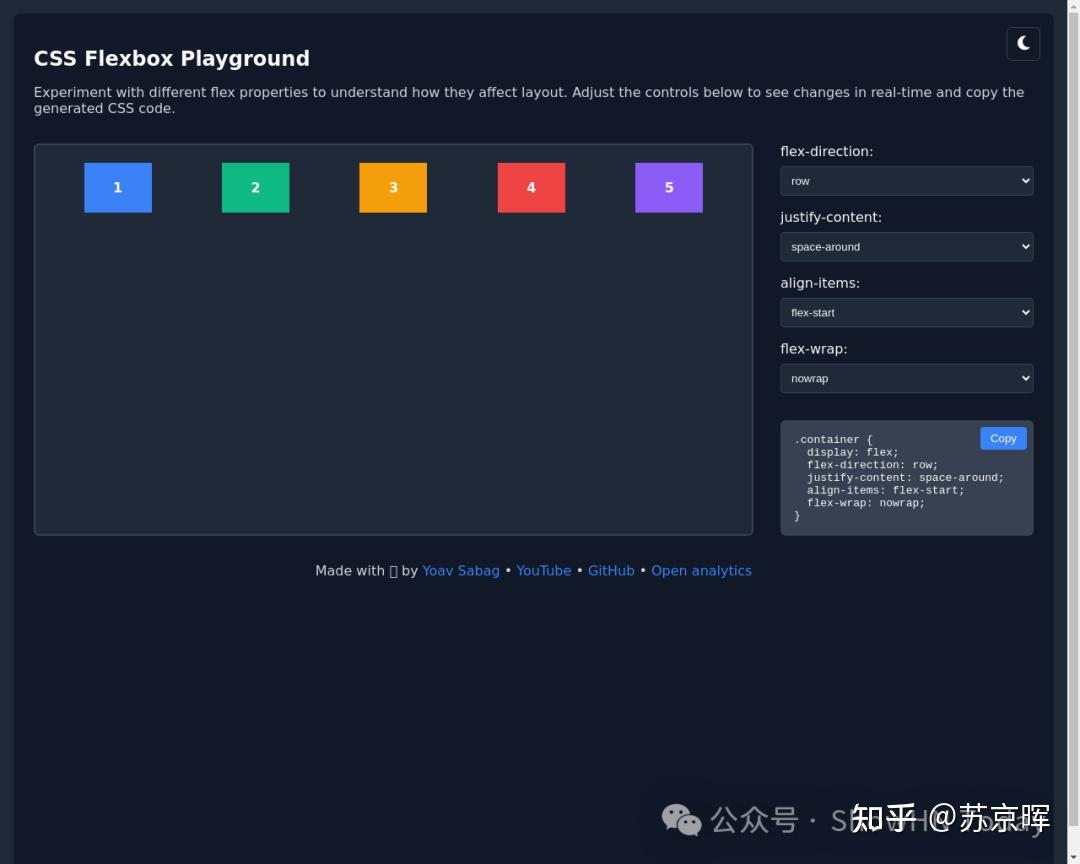The height and width of the screenshot is (864, 1080).
Task: Visit the YouTube channel link
Action: coord(543,570)
